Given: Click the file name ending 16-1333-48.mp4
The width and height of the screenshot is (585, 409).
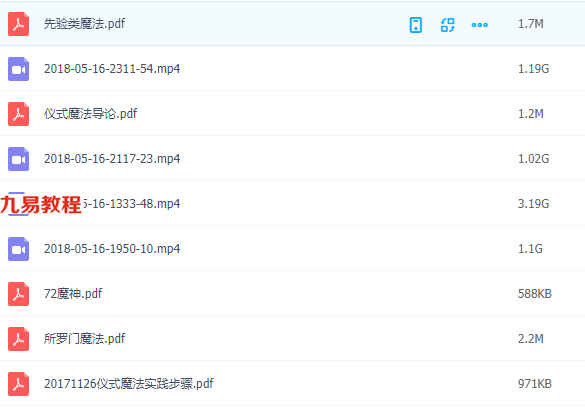Looking at the screenshot, I should (x=131, y=204).
